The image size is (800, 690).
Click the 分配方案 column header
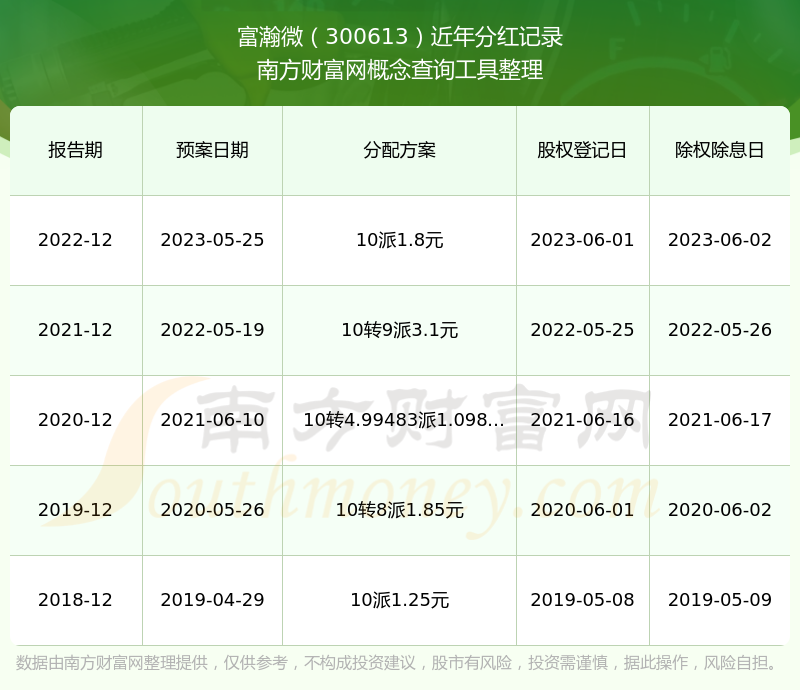pyautogui.click(x=399, y=150)
